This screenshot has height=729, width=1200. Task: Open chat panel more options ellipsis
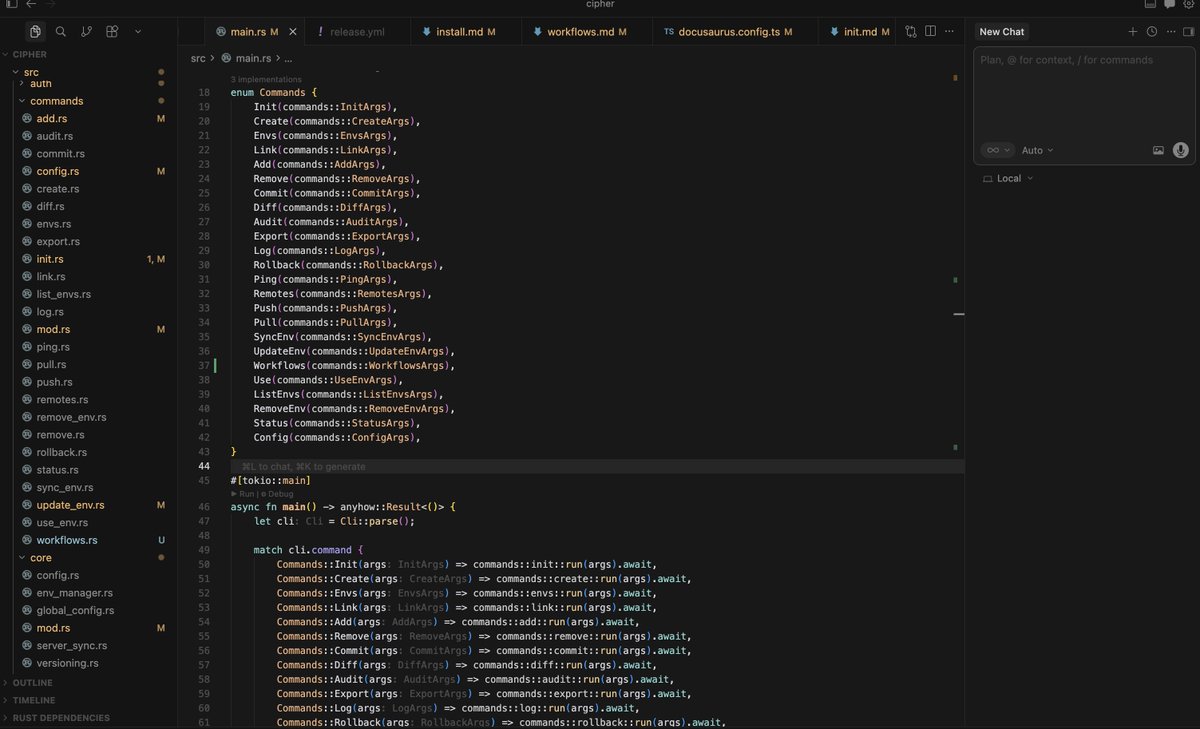point(1171,32)
